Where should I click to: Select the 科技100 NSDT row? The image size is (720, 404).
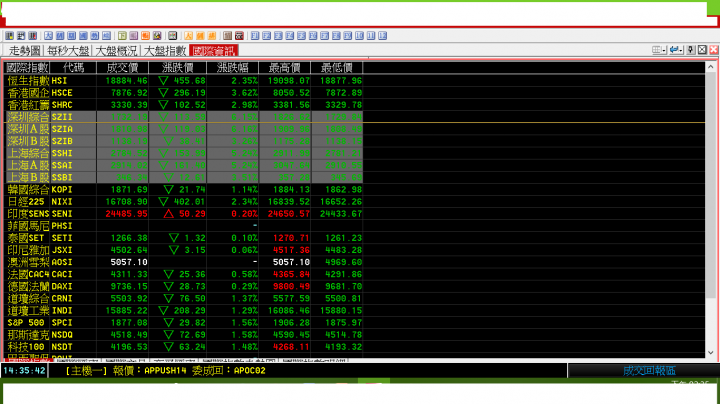pyautogui.click(x=184, y=347)
